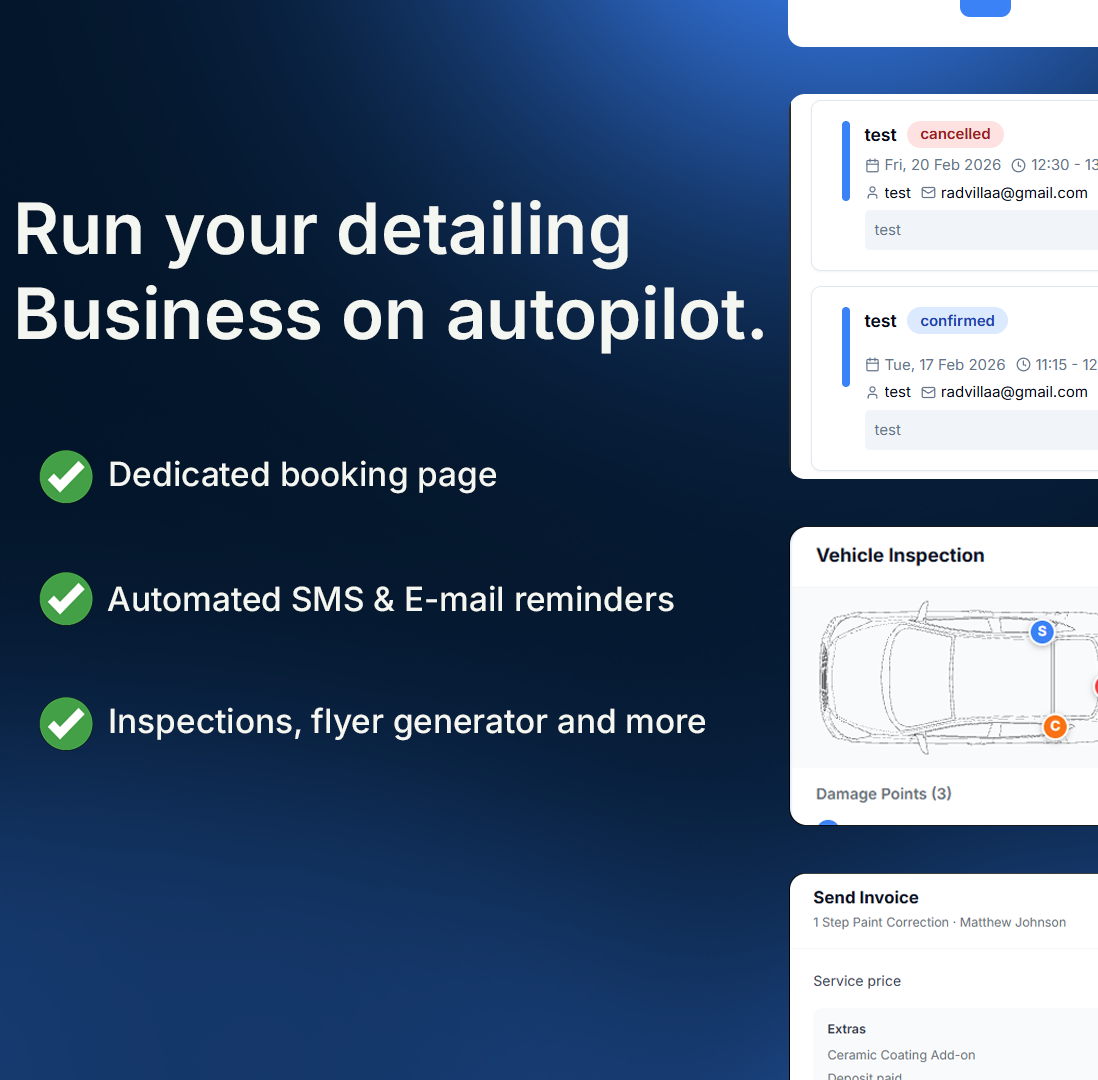
Task: Select the confirmed status badge
Action: pos(957,320)
